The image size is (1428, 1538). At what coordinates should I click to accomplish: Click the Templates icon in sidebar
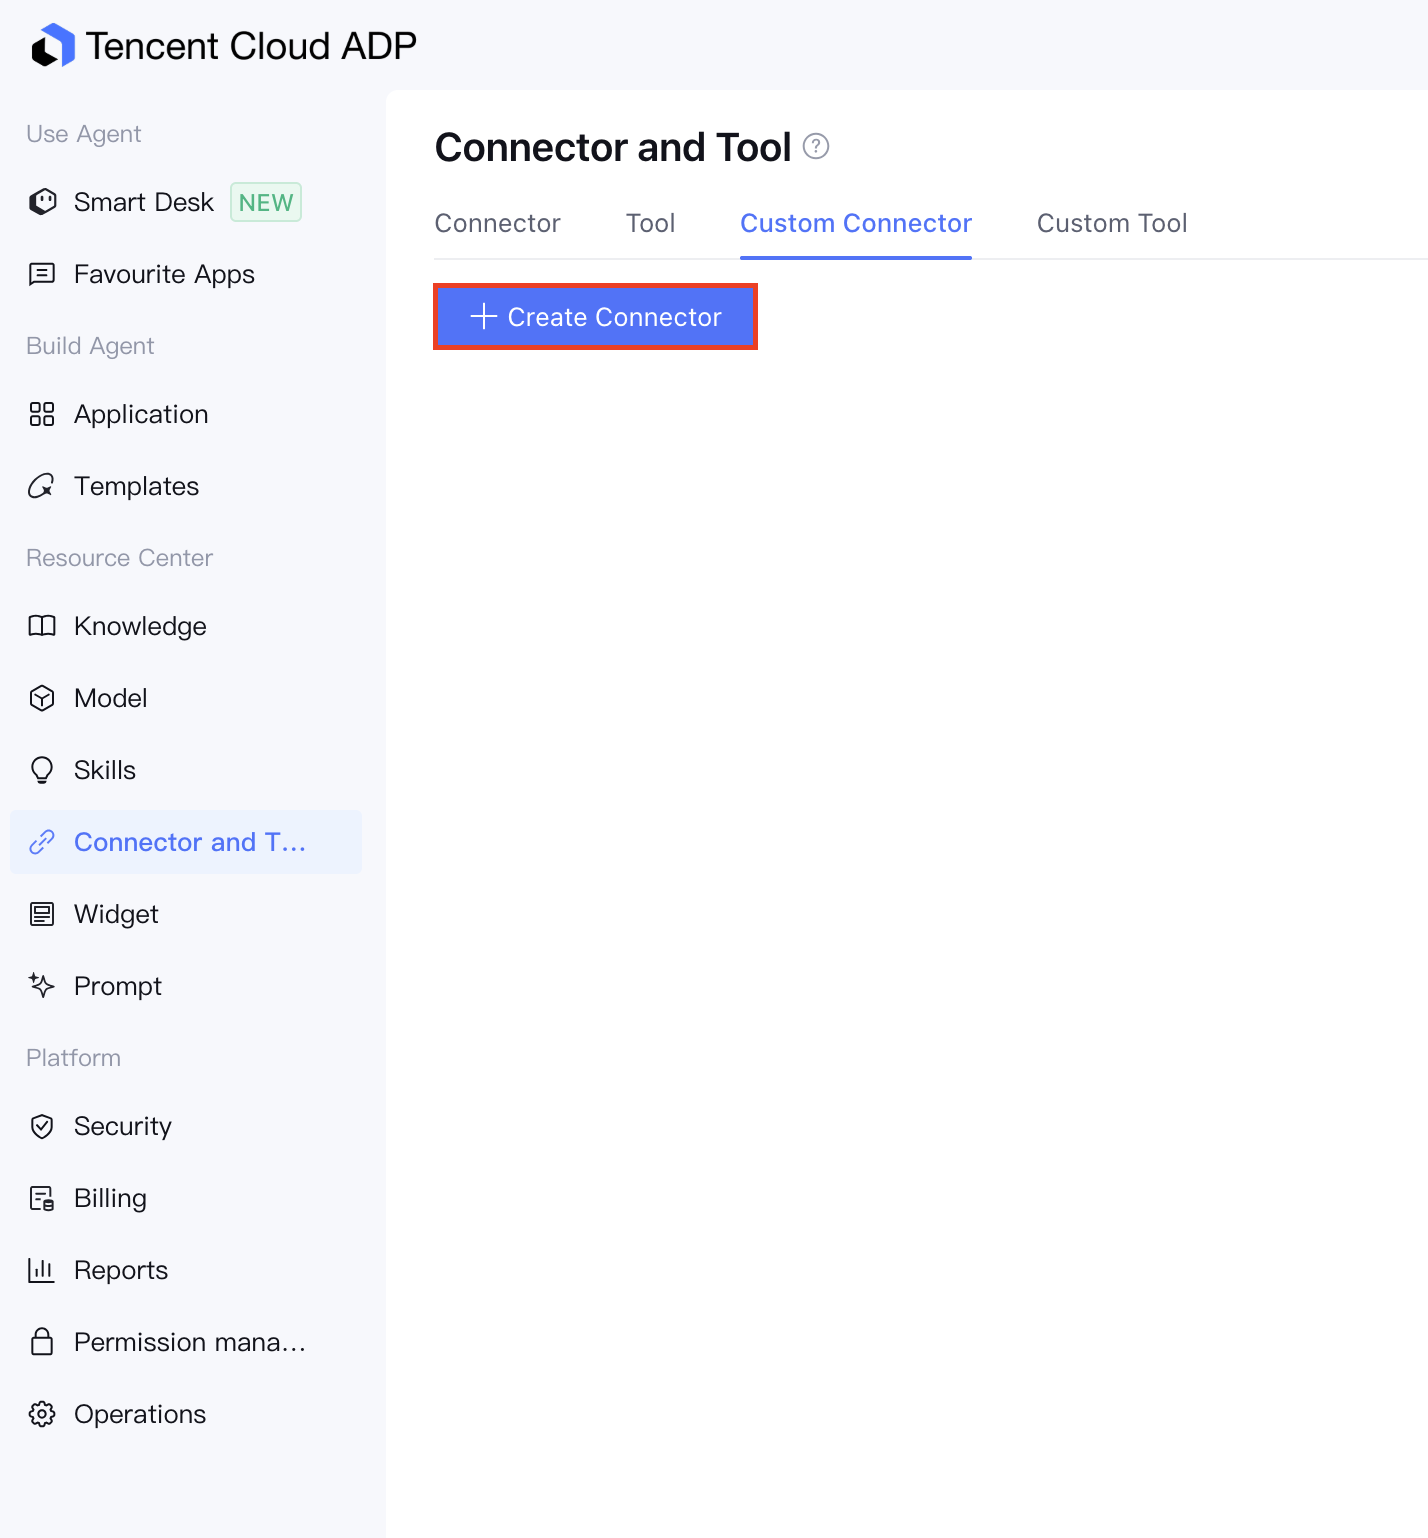(x=42, y=486)
